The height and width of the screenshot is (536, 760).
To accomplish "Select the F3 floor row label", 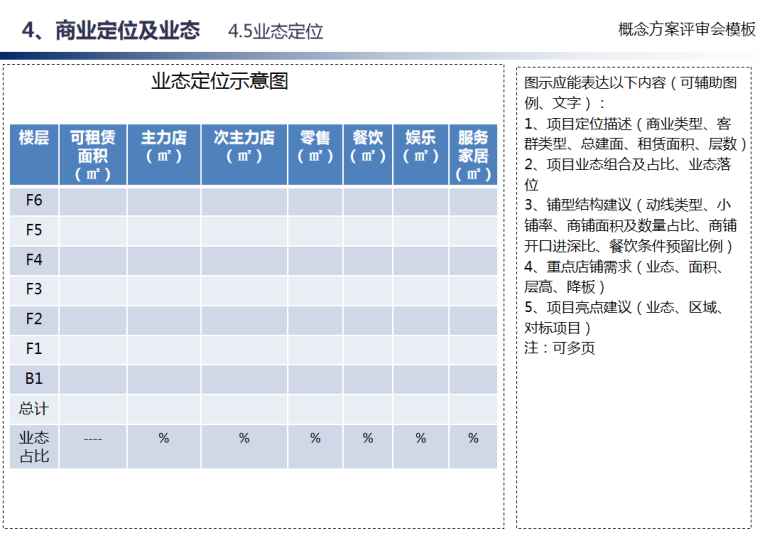I will pos(34,290).
